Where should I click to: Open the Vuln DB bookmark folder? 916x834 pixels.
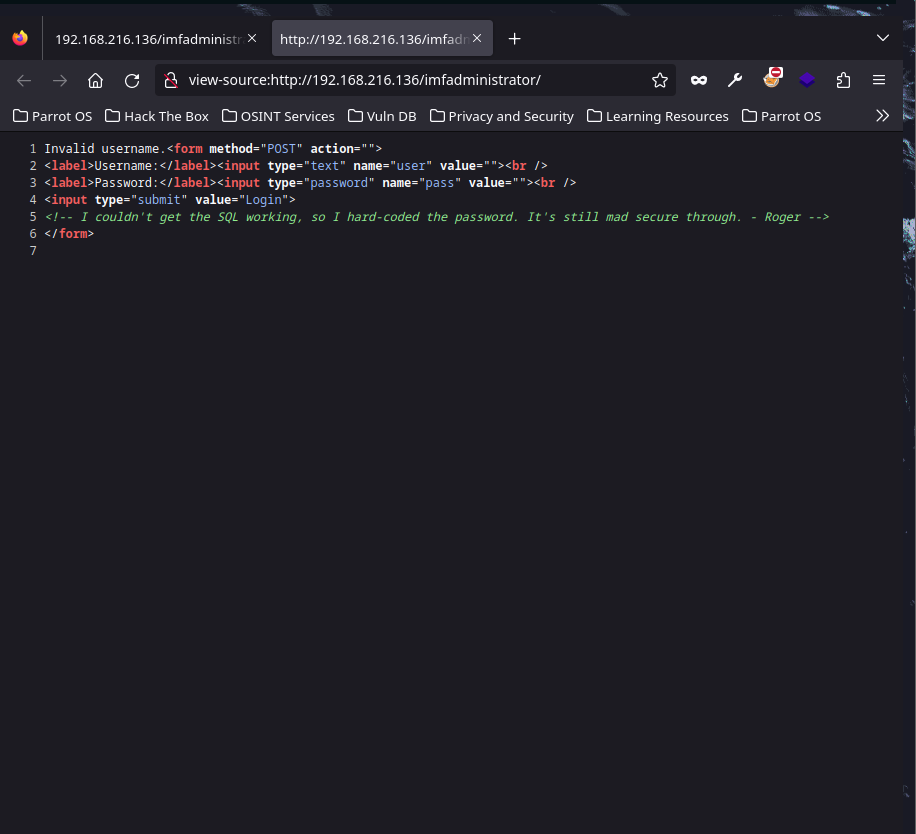[x=382, y=116]
